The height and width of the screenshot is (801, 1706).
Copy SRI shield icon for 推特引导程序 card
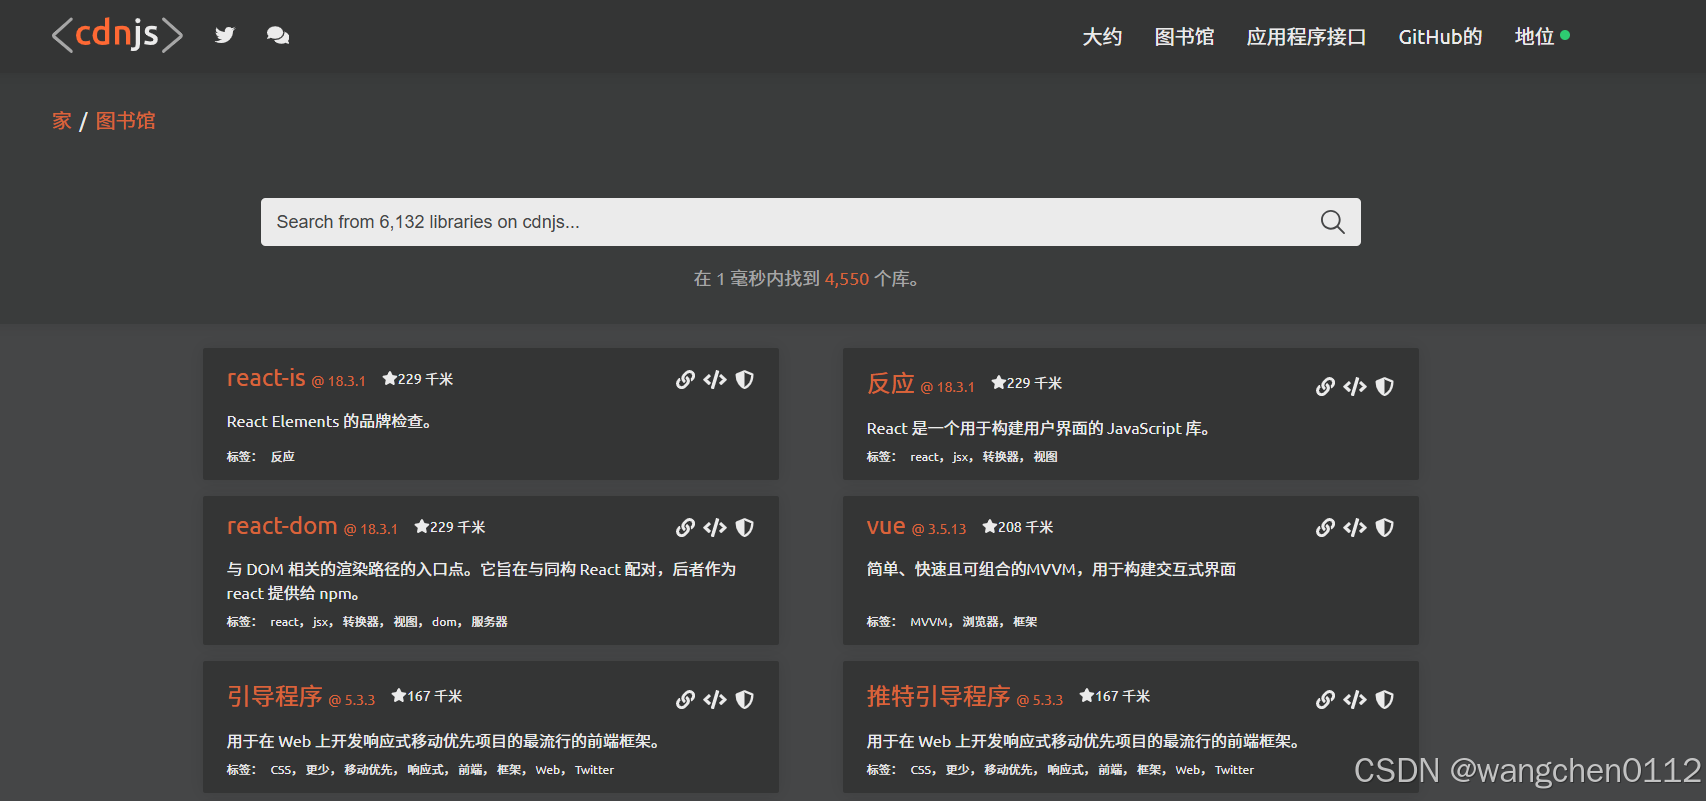1384,699
